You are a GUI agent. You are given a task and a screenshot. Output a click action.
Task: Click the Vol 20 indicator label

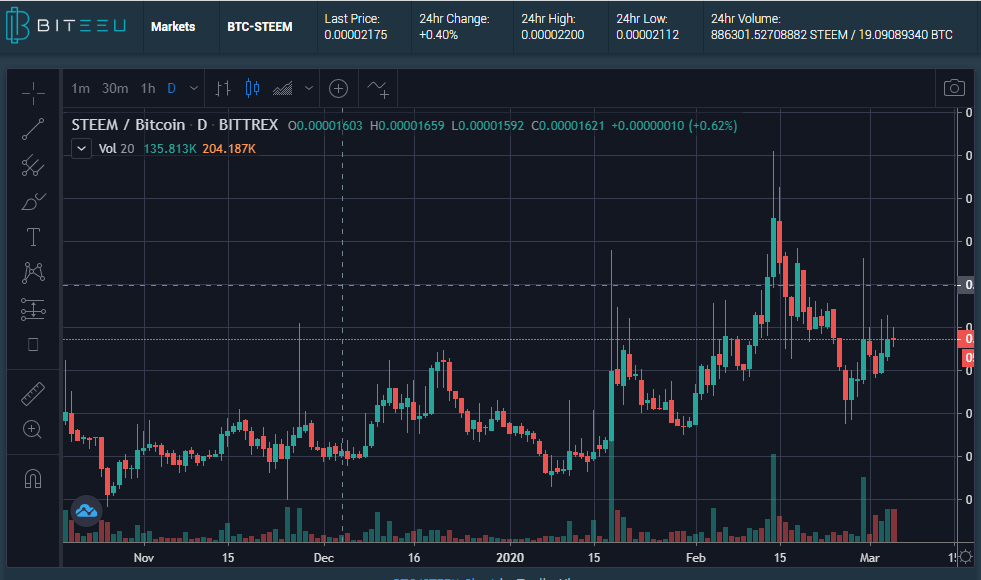116,149
